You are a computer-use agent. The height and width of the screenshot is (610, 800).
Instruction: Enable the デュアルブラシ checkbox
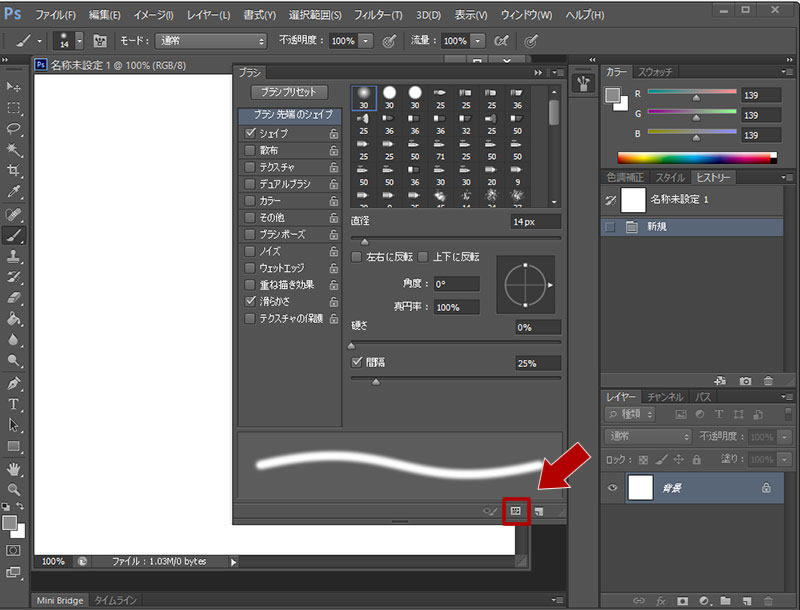(x=250, y=184)
